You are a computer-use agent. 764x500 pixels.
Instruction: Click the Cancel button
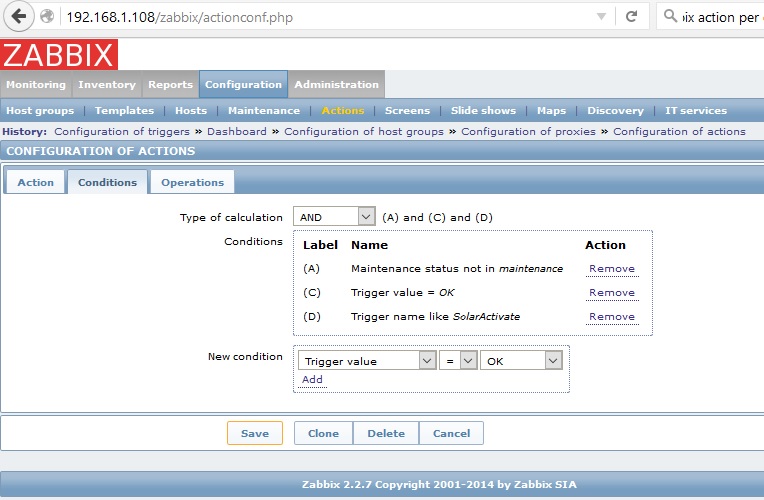tap(451, 433)
